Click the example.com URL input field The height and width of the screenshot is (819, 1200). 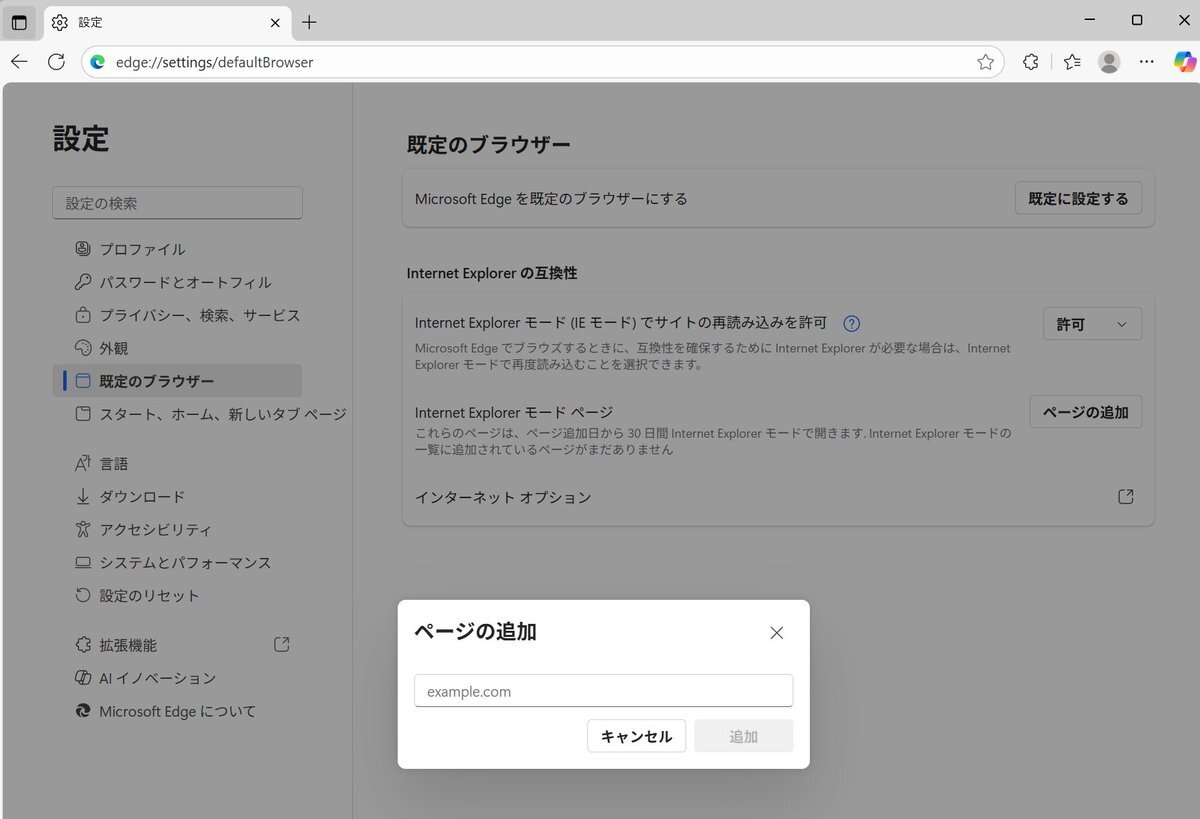click(x=603, y=691)
